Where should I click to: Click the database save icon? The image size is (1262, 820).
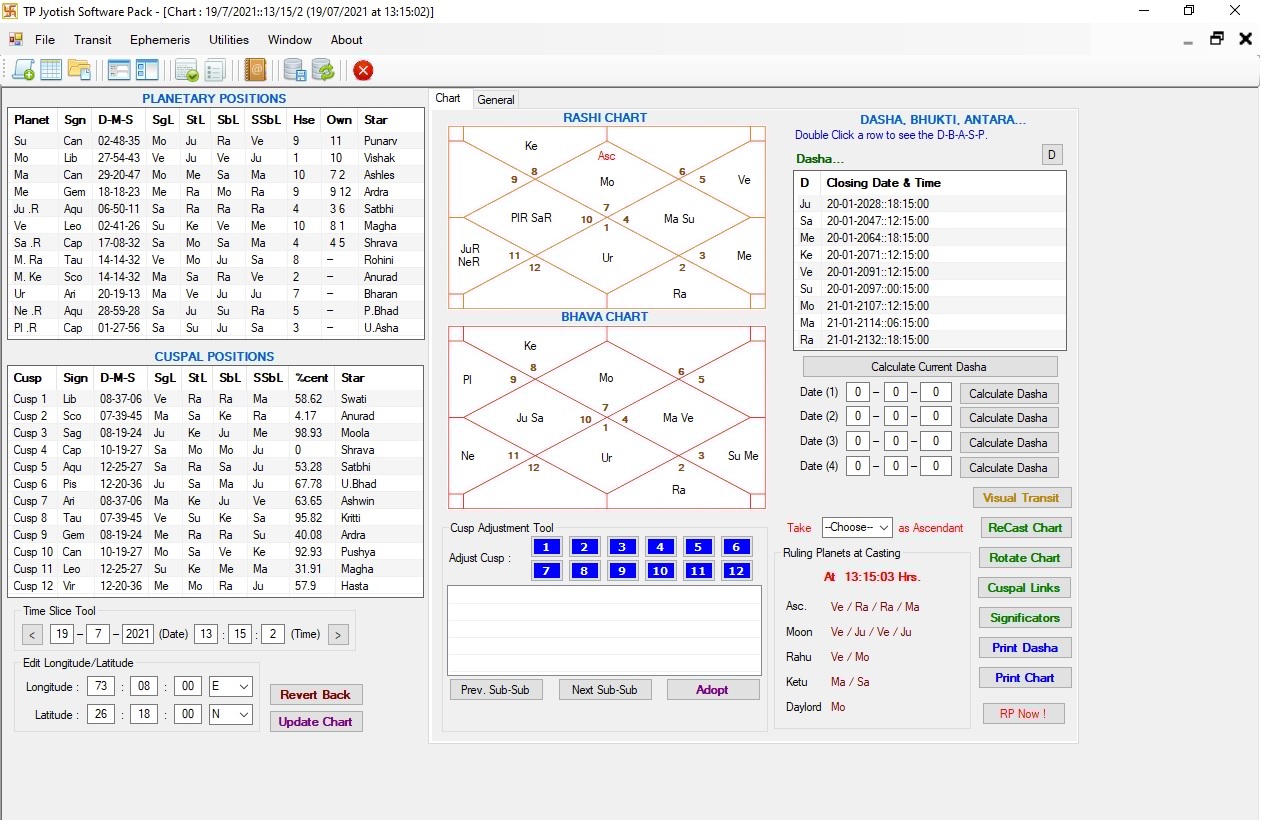point(294,70)
